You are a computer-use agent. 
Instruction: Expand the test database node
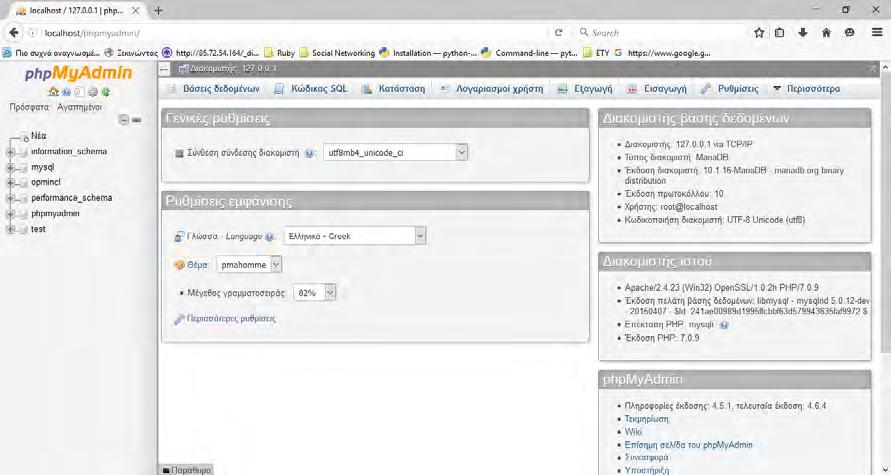[10, 230]
